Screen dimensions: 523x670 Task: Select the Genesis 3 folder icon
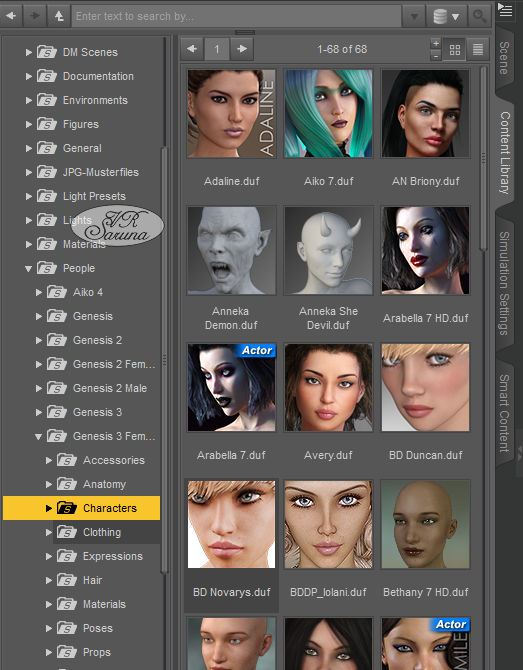(56, 412)
